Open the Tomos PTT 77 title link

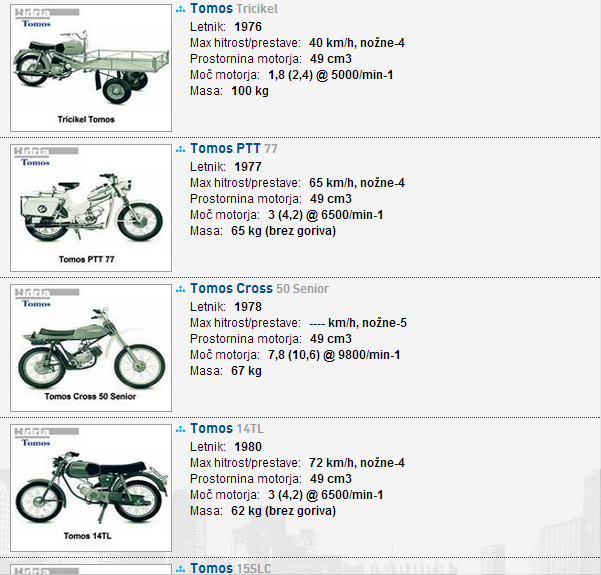tap(234, 148)
